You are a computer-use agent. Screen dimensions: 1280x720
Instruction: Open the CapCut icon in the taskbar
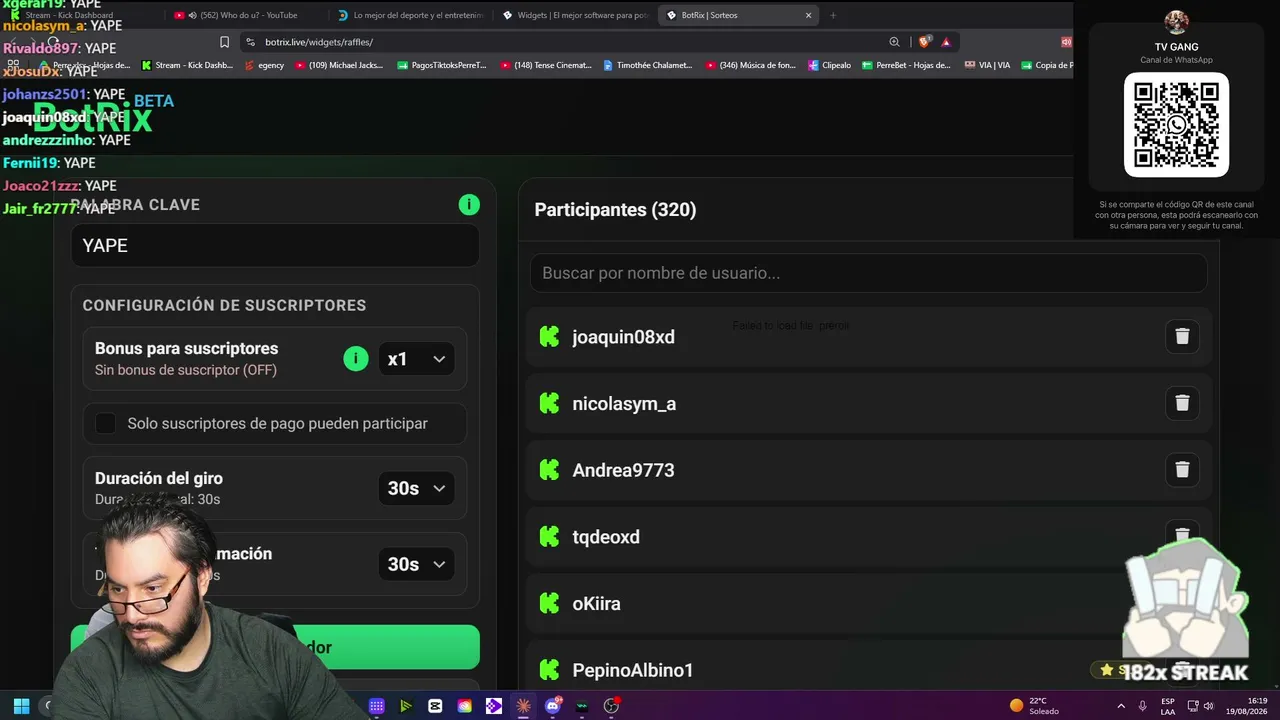pyautogui.click(x=435, y=706)
